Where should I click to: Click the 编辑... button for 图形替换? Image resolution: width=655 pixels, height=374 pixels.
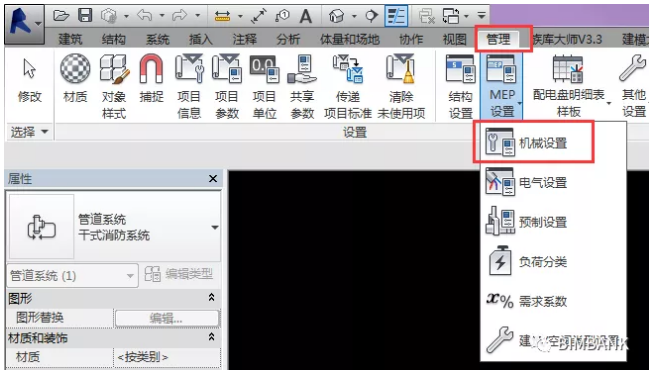point(167,318)
